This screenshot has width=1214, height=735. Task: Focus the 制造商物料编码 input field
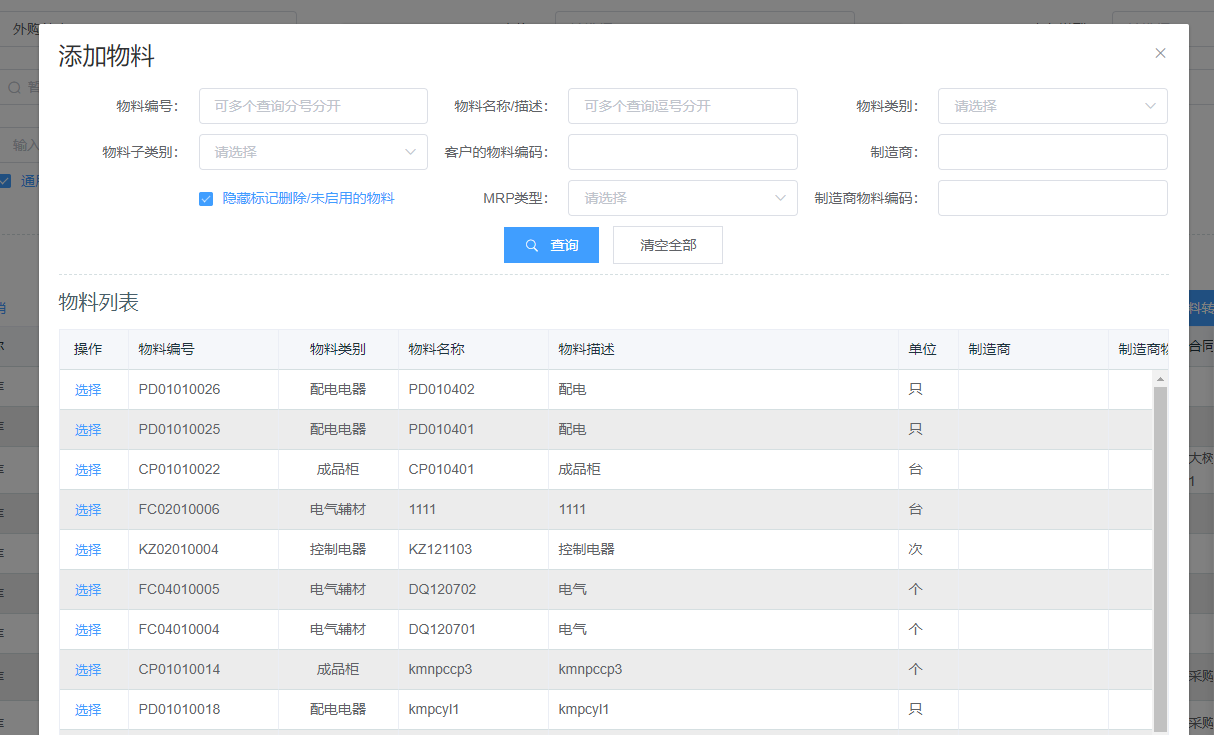1052,198
